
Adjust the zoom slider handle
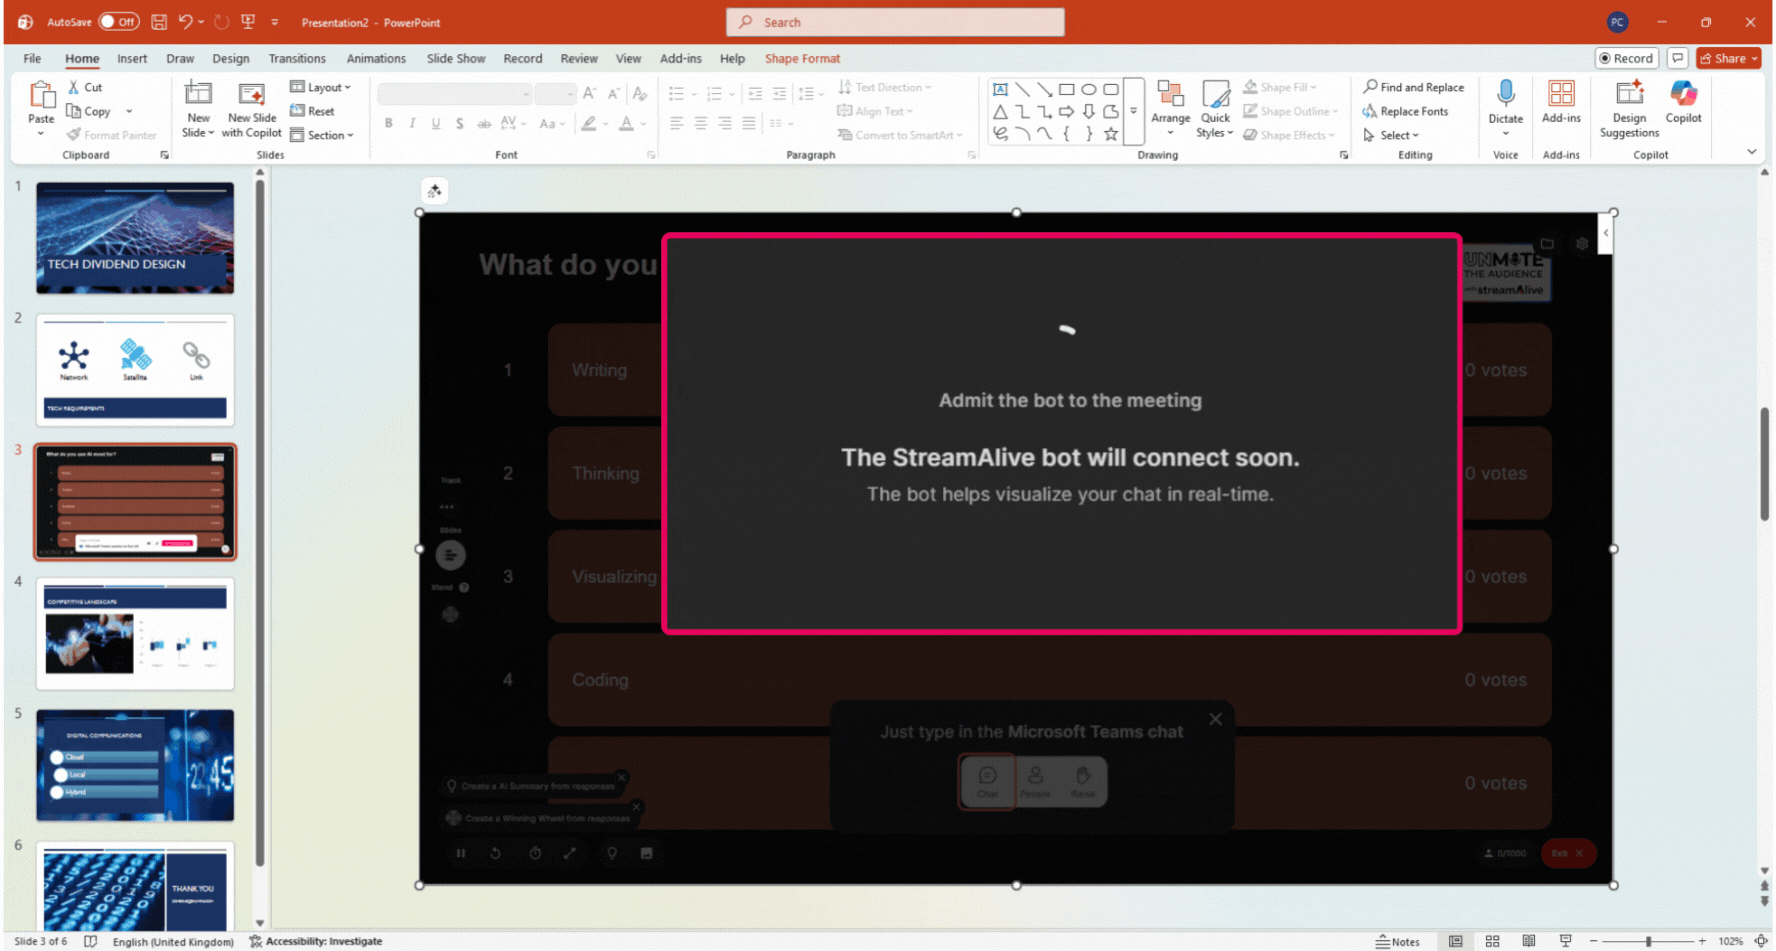(x=1648, y=941)
